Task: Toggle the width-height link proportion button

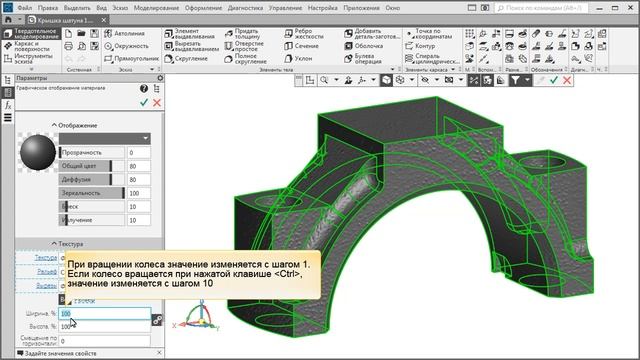Action: coord(157,320)
